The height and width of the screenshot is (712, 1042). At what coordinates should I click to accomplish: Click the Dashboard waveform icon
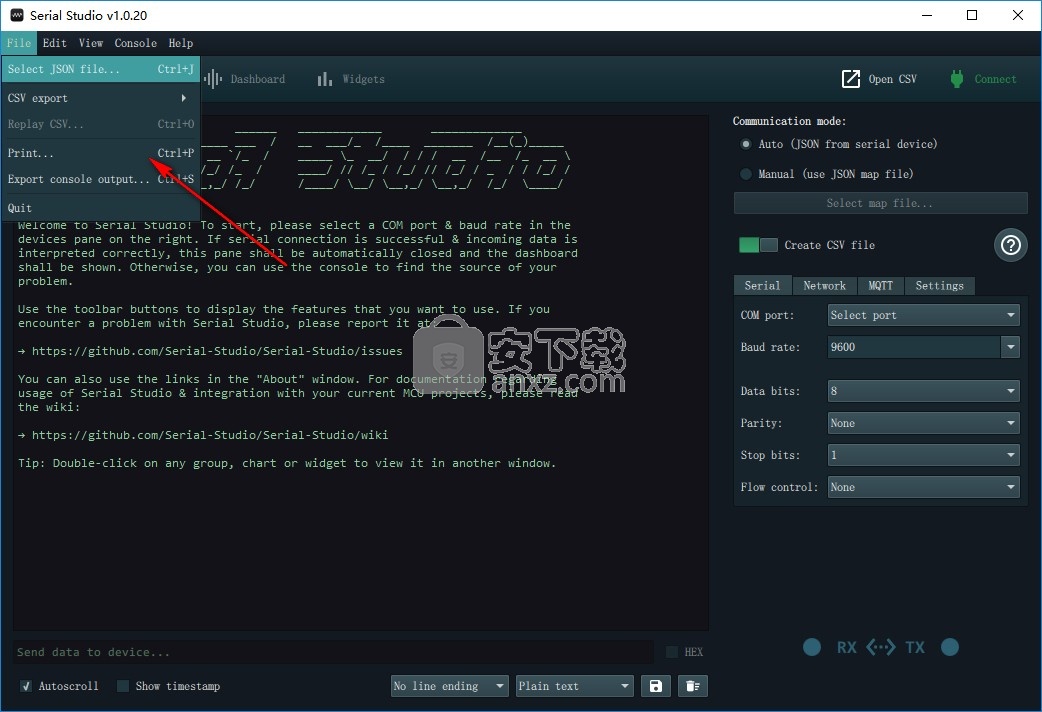(213, 79)
